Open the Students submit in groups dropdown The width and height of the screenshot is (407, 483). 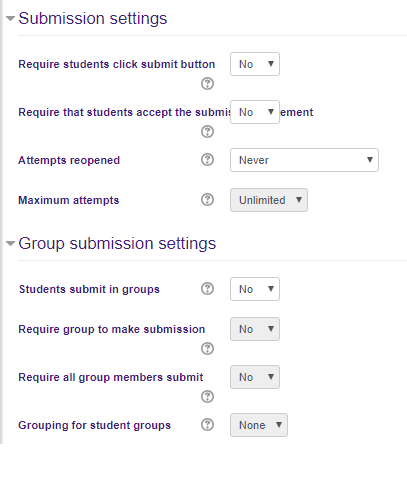255,289
